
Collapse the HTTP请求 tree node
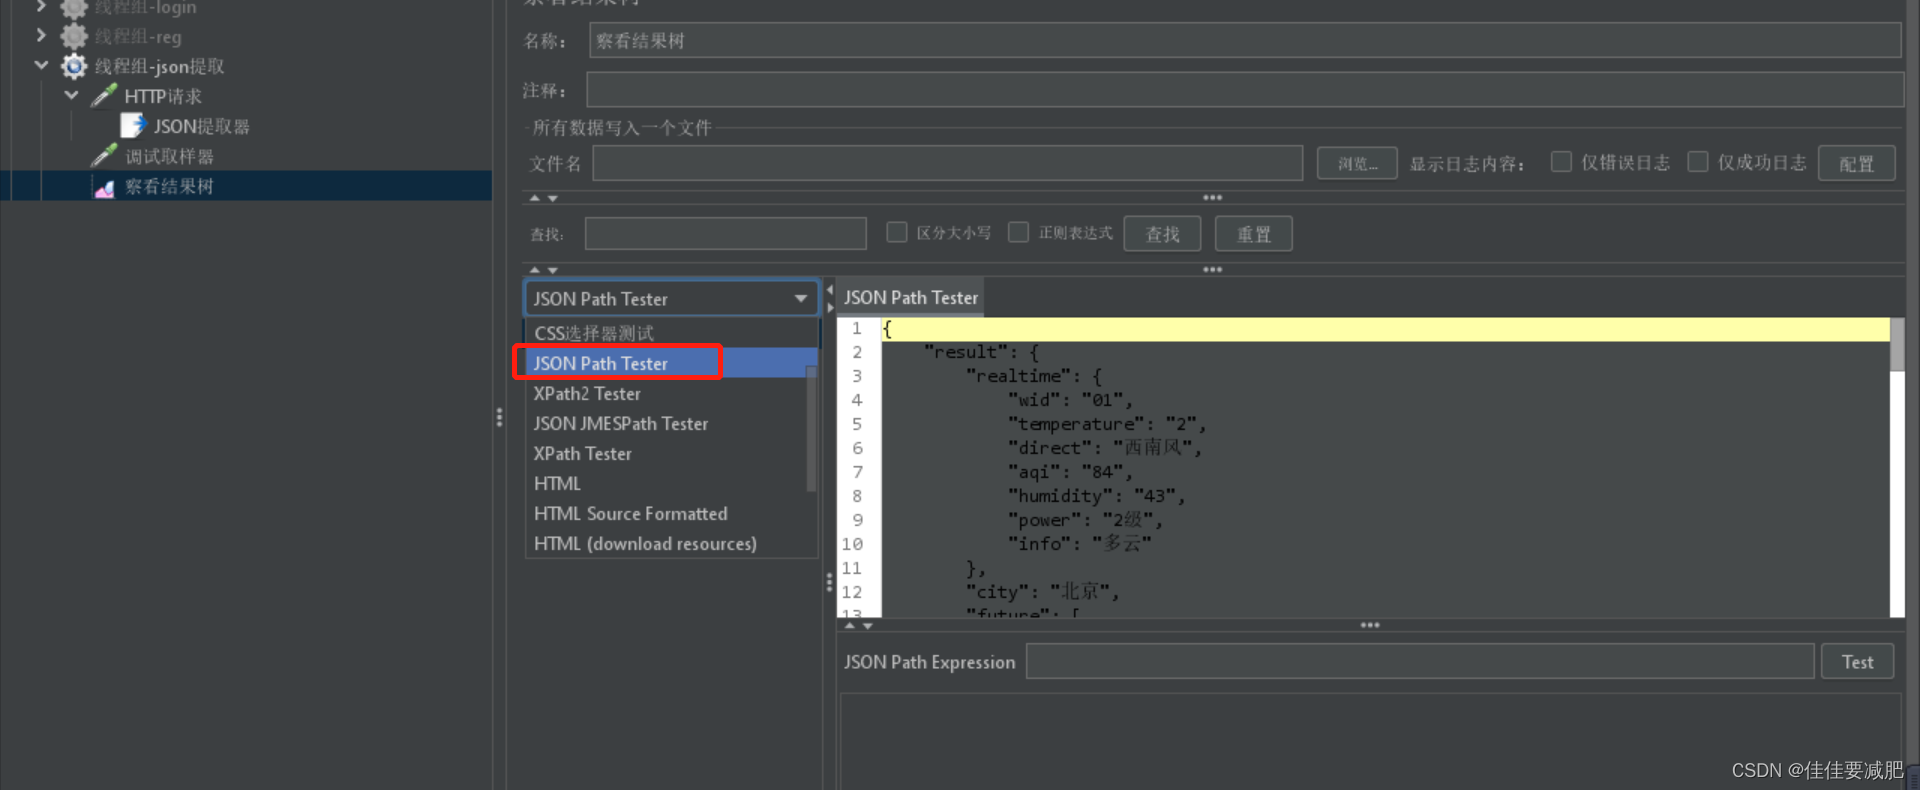71,96
